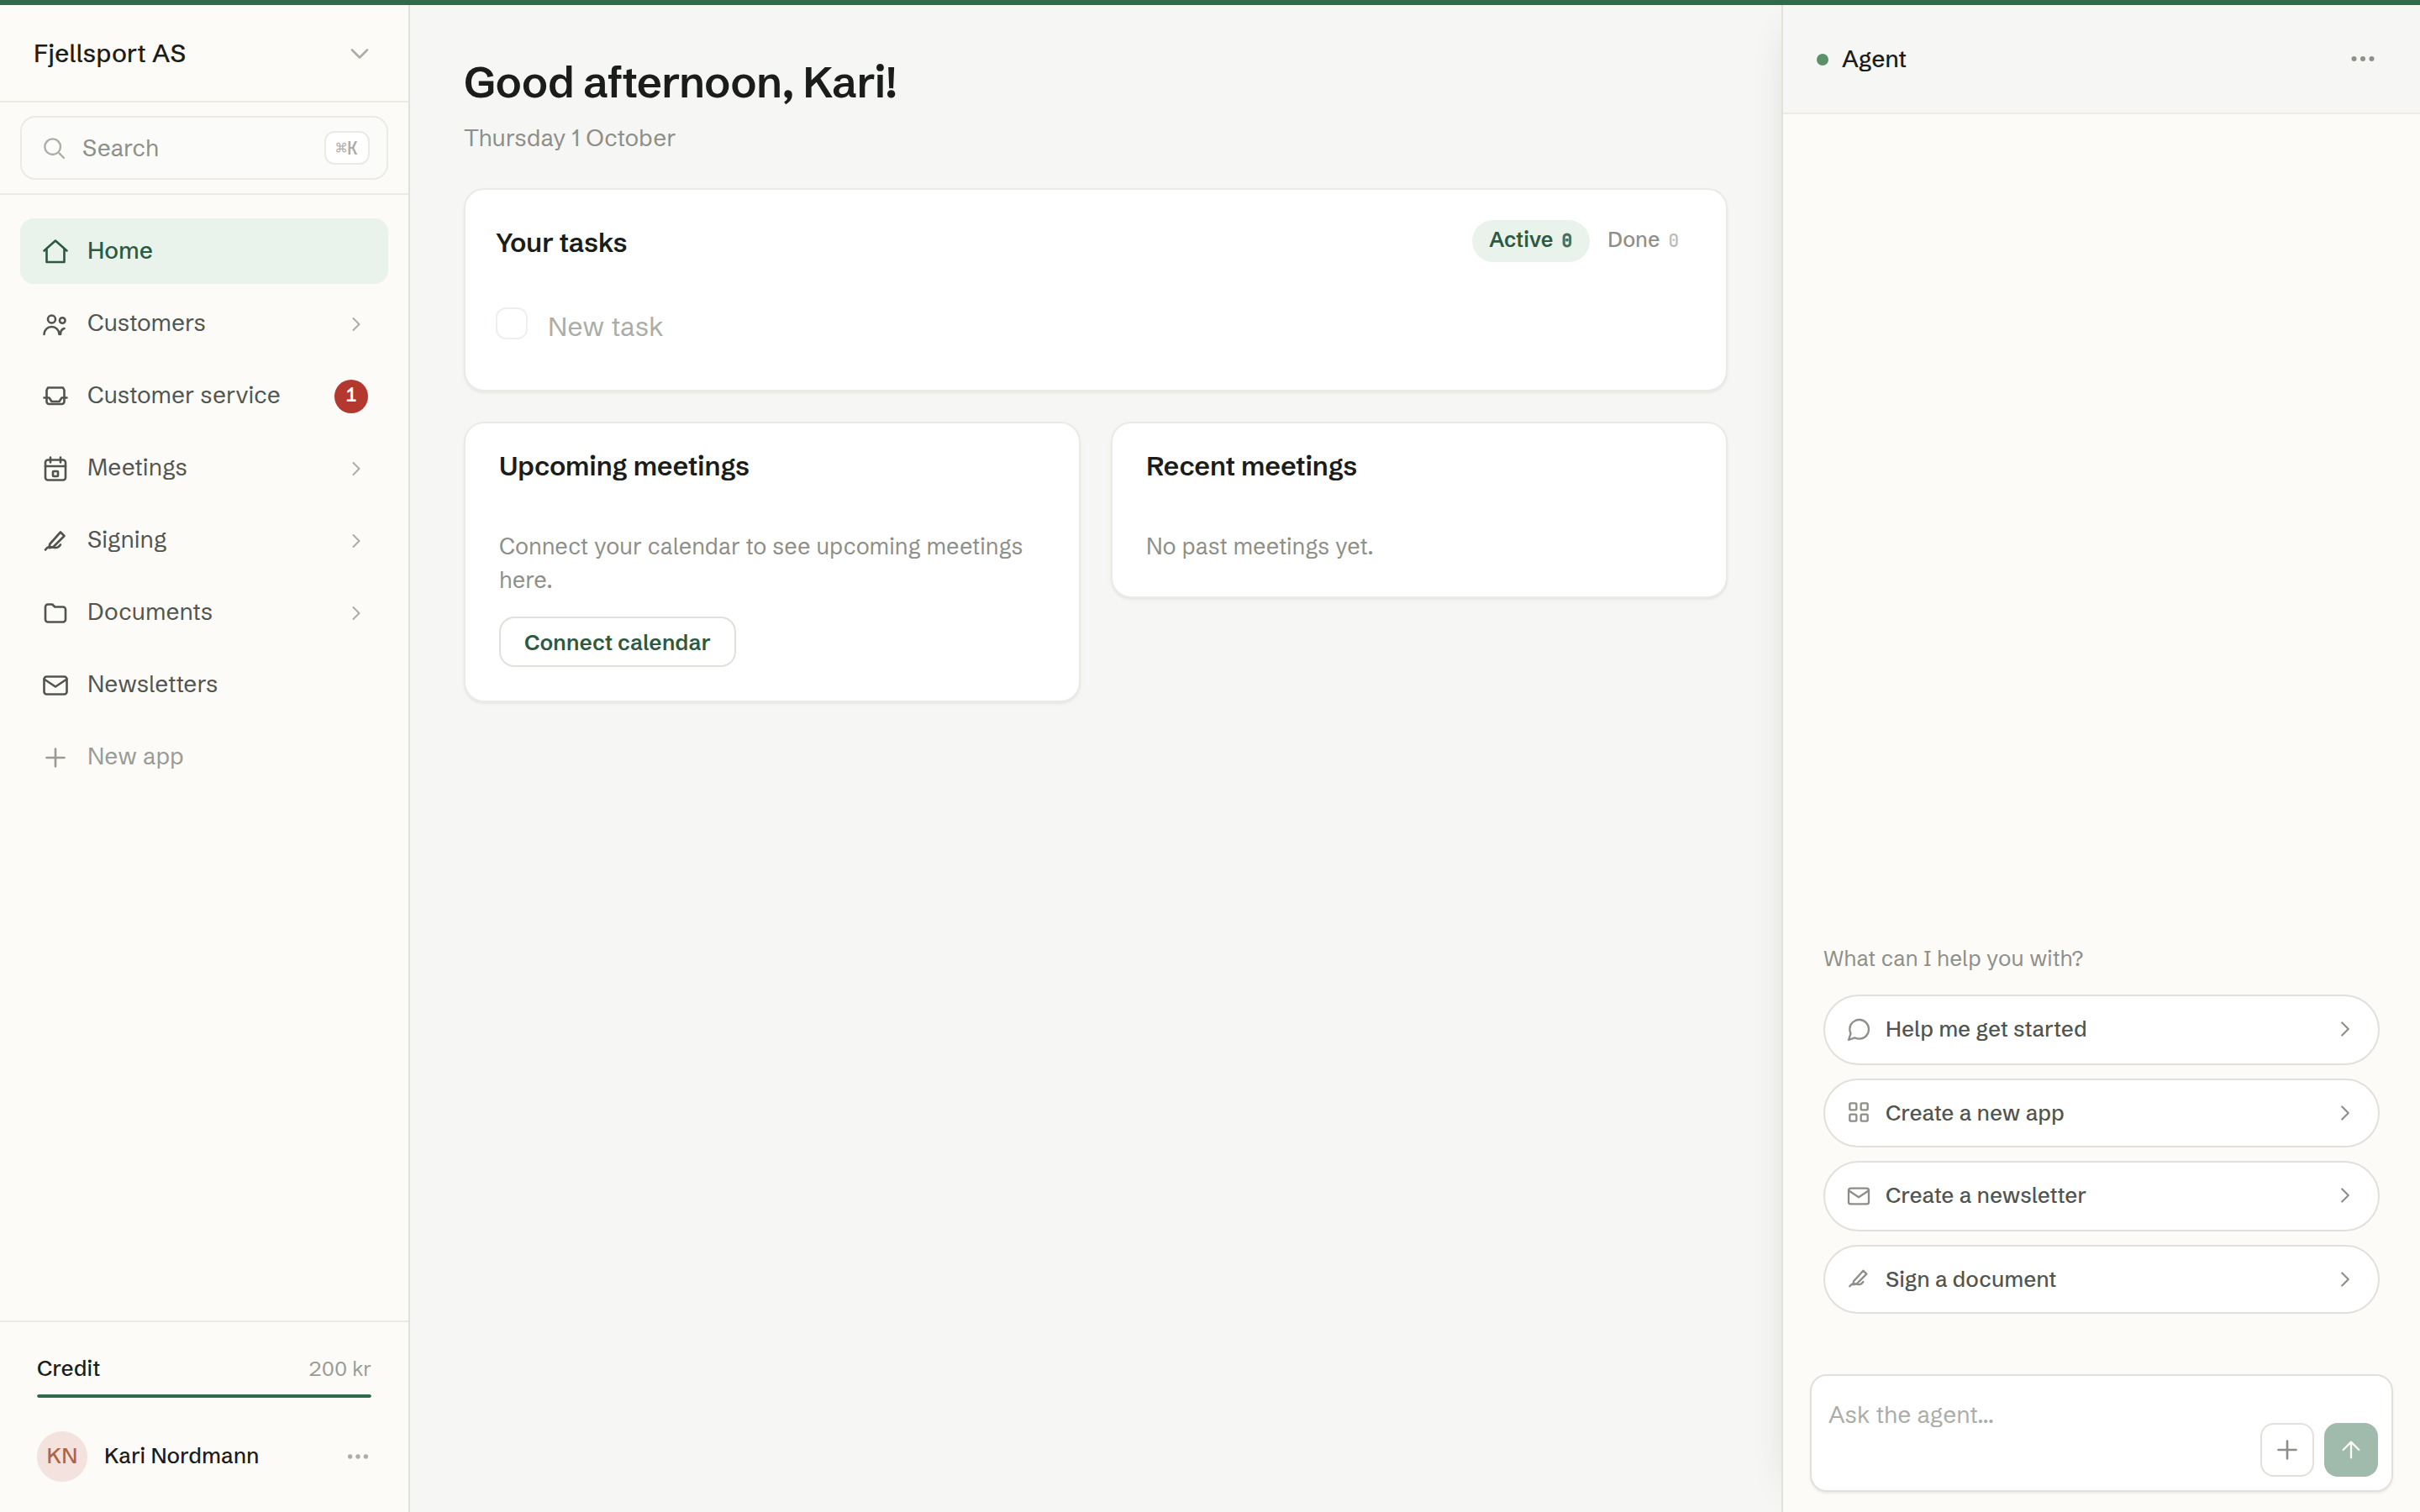Click the 200 kr credit amount
This screenshot has height=1512, width=2420.
click(x=339, y=1369)
